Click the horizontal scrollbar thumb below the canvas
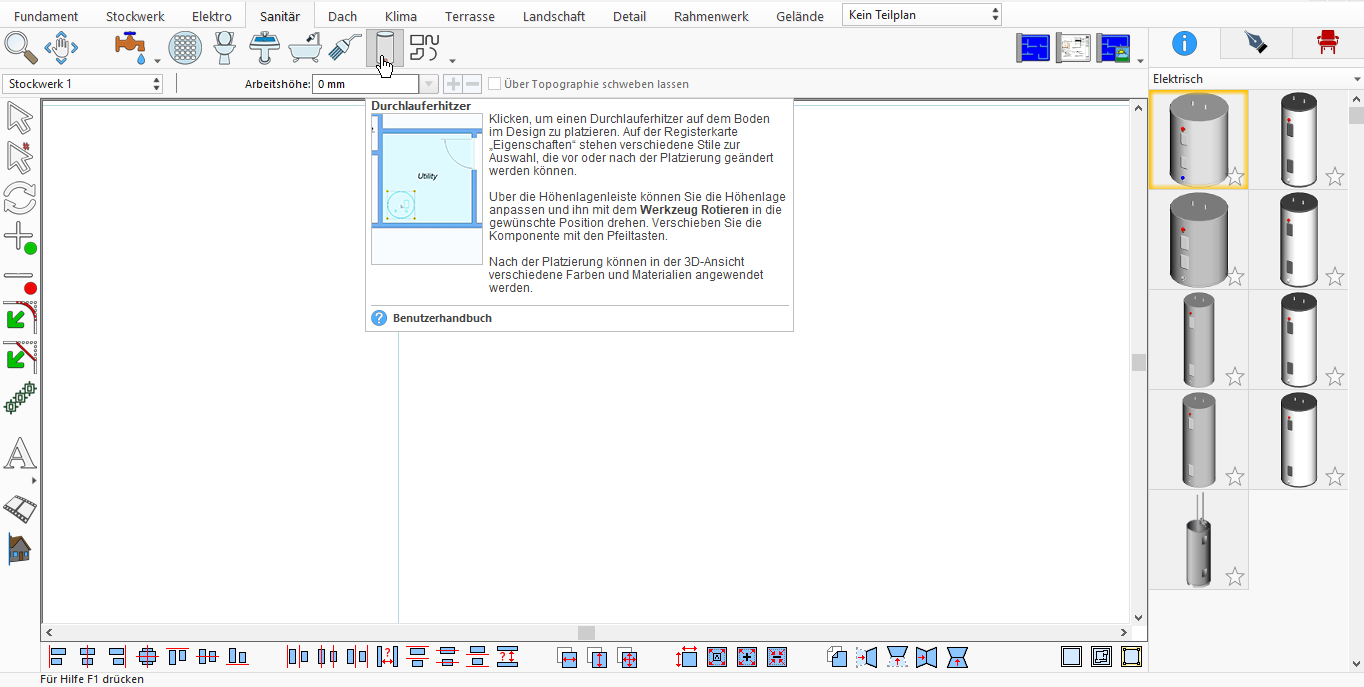Screen dimensions: 1364x687 tap(586, 633)
